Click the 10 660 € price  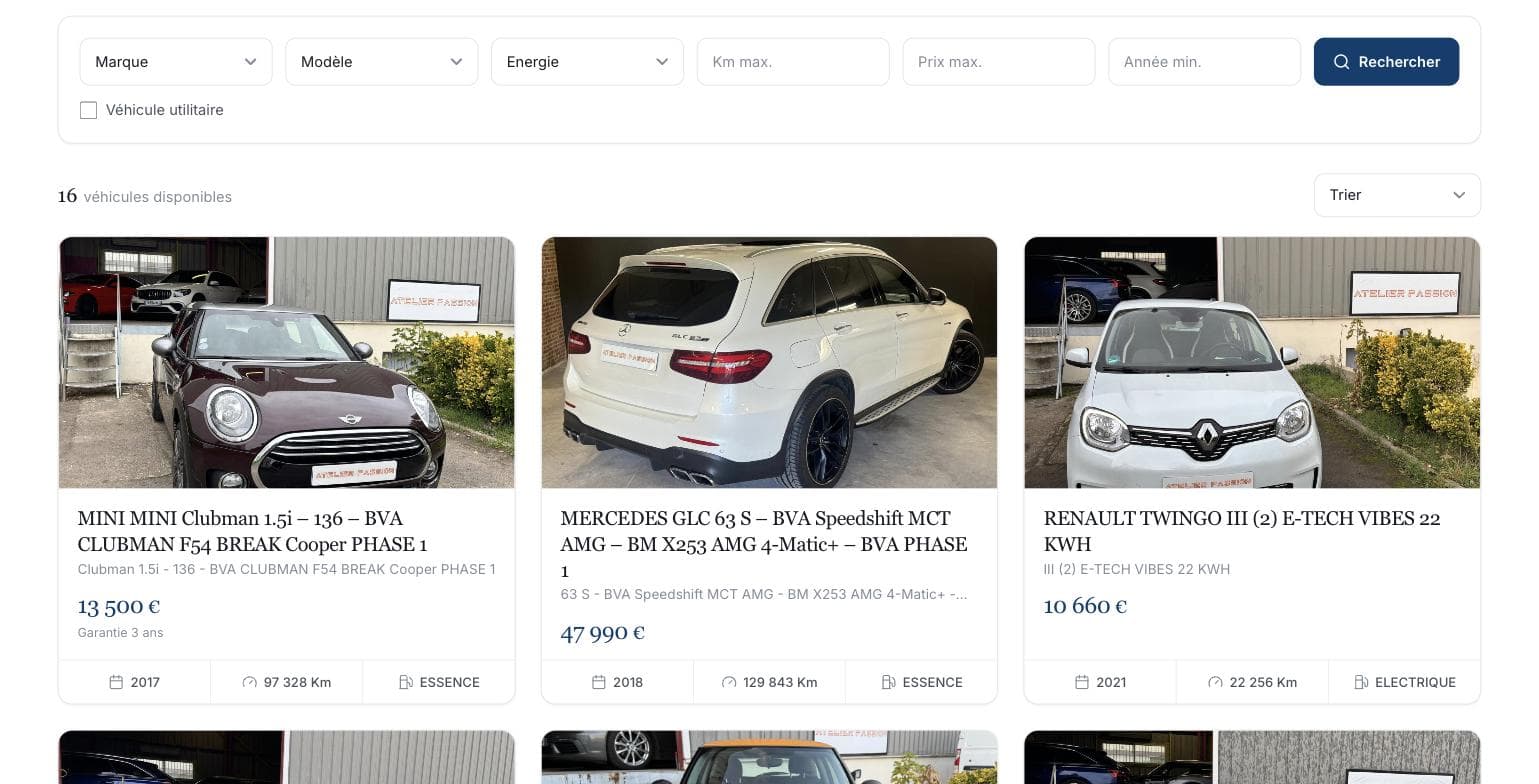1085,606
